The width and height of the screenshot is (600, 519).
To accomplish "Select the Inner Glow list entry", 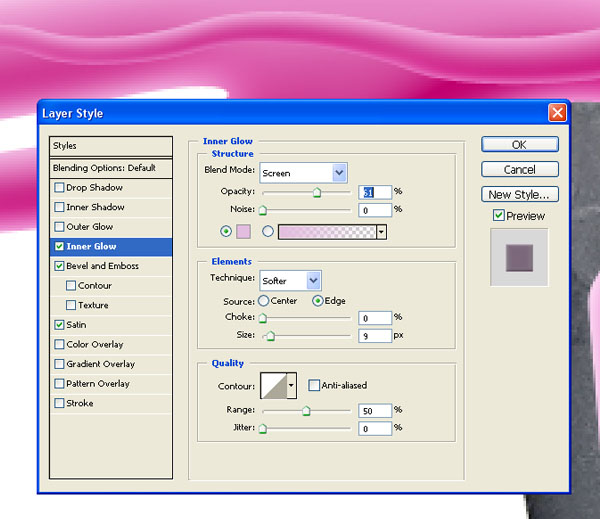I will [x=111, y=246].
